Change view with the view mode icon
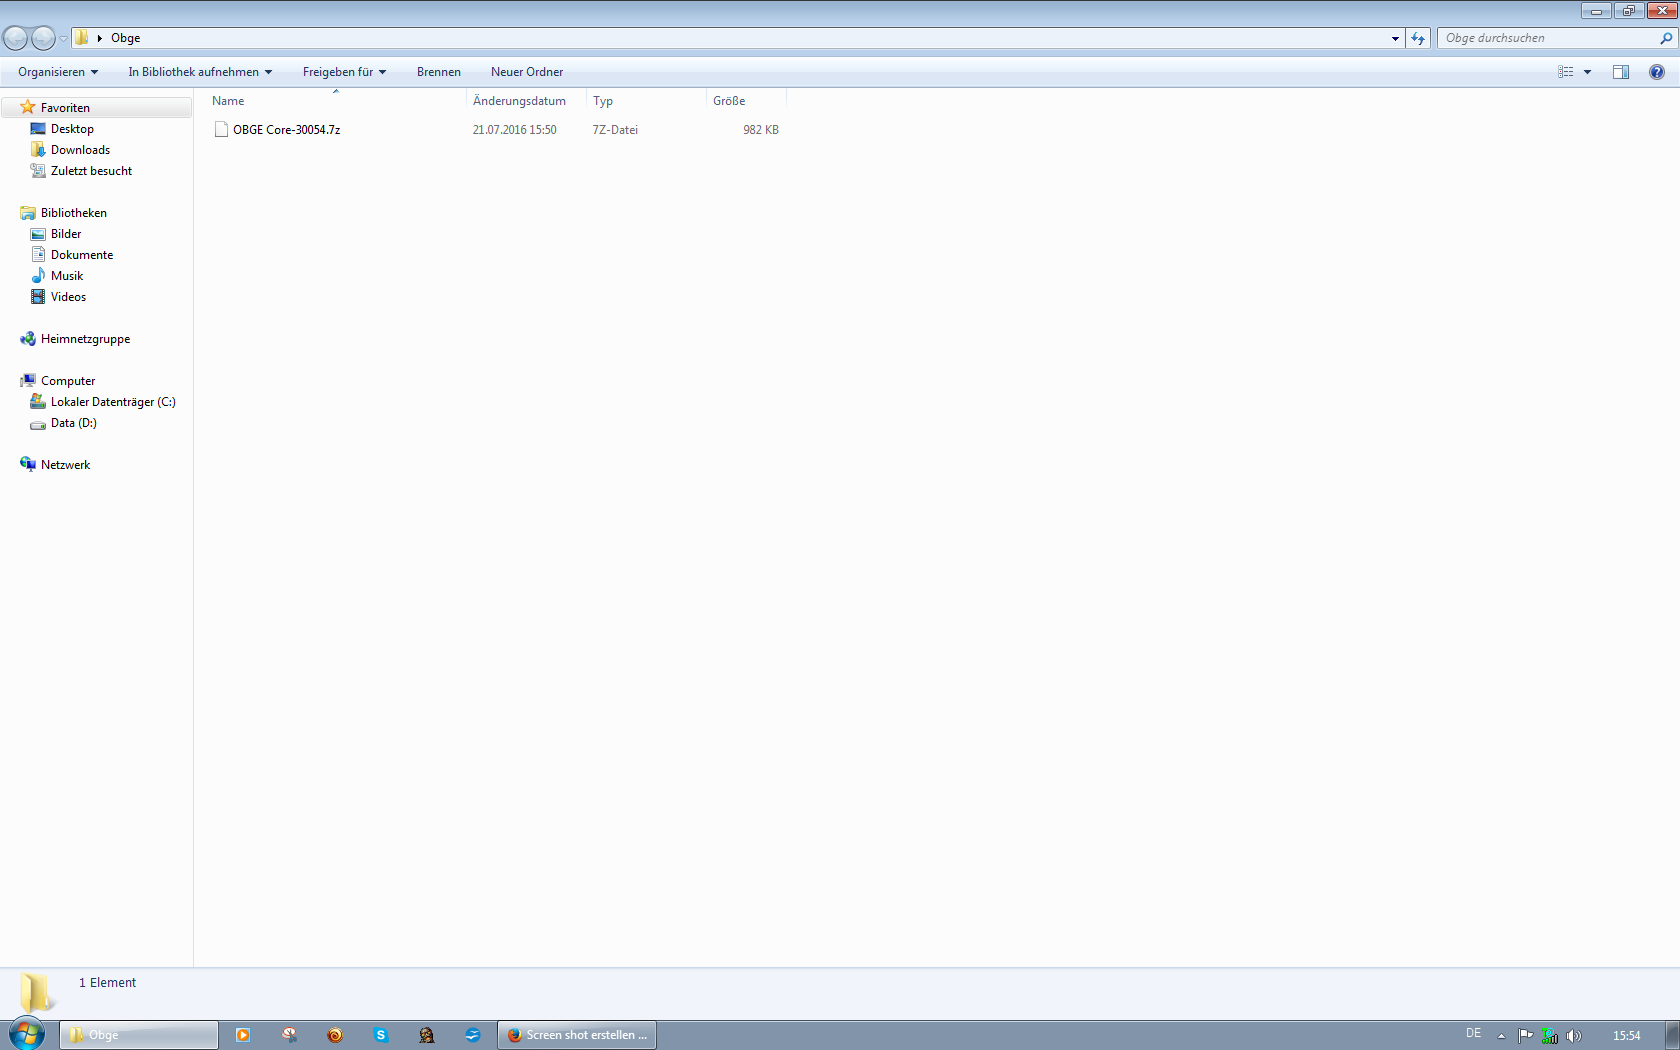The width and height of the screenshot is (1680, 1050). tap(1566, 72)
